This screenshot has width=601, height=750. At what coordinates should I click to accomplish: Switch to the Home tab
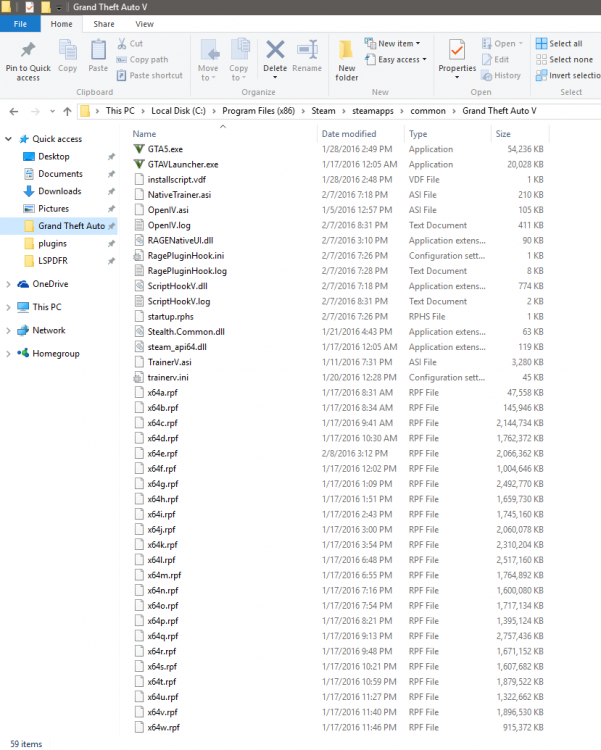tap(61, 24)
